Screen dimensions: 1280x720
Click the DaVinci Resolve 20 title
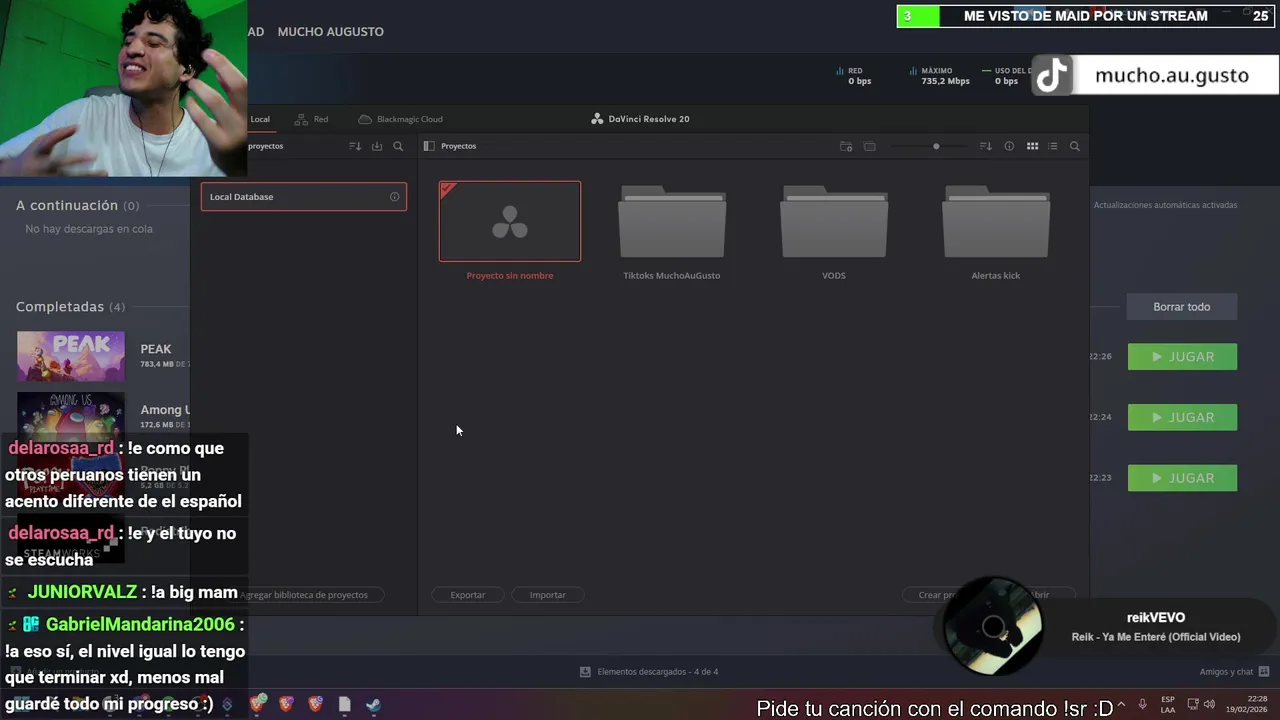tap(640, 119)
